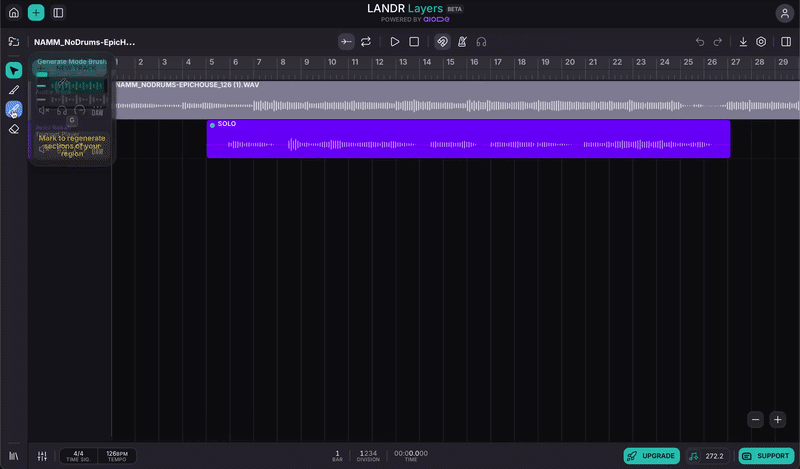Toggle the left sidebar panel icon
This screenshot has height=469, width=800.
(58, 12)
